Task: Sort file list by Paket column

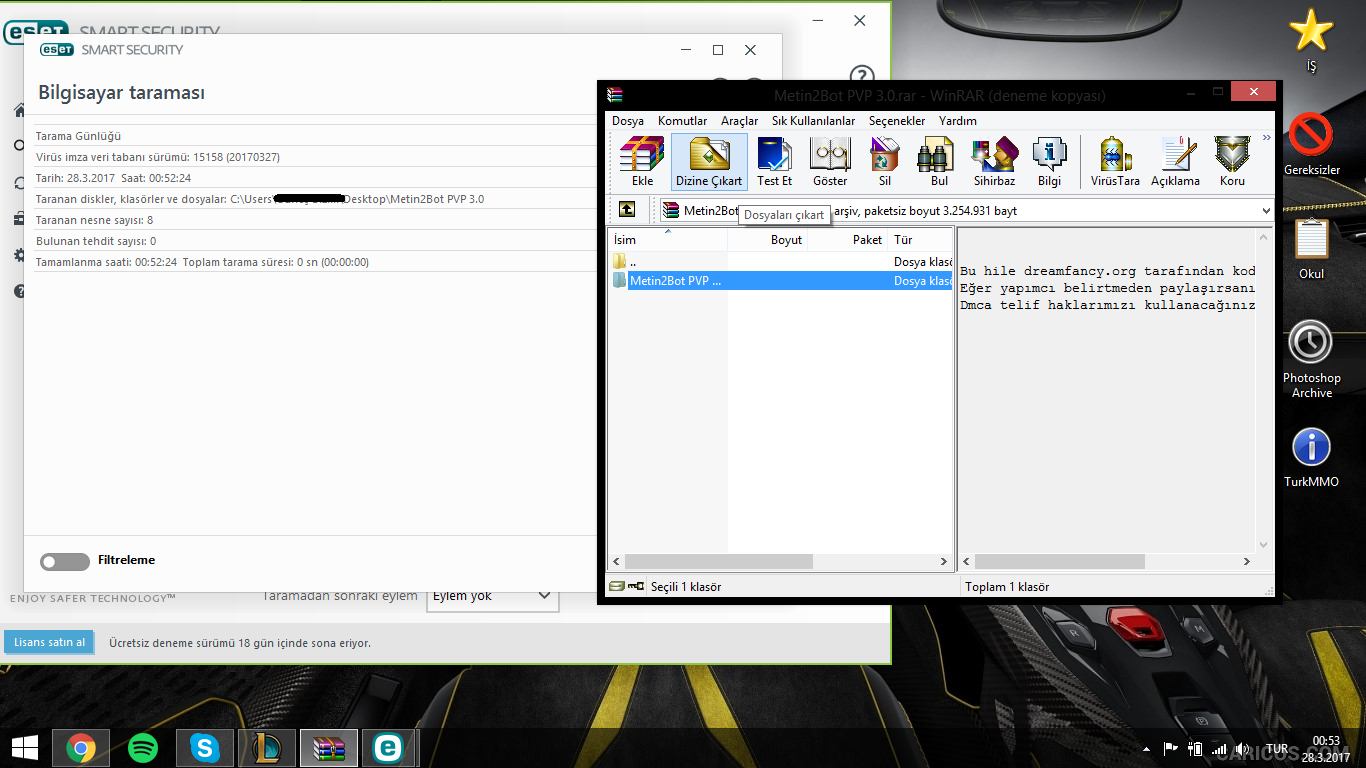Action: pyautogui.click(x=848, y=240)
